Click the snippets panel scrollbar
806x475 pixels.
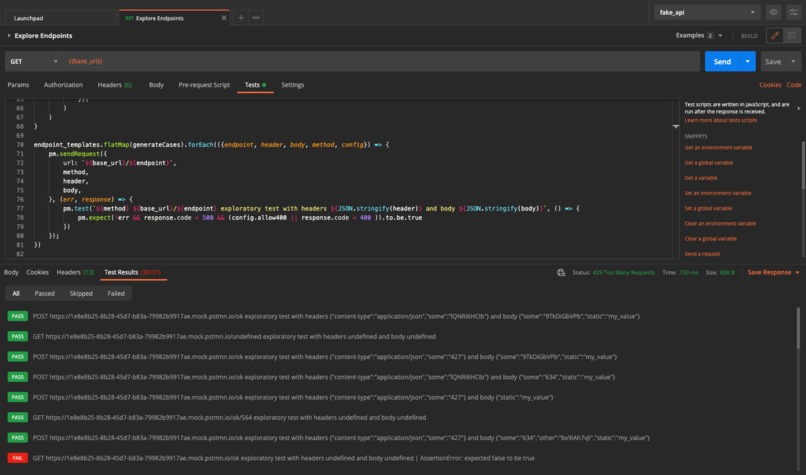(803, 165)
